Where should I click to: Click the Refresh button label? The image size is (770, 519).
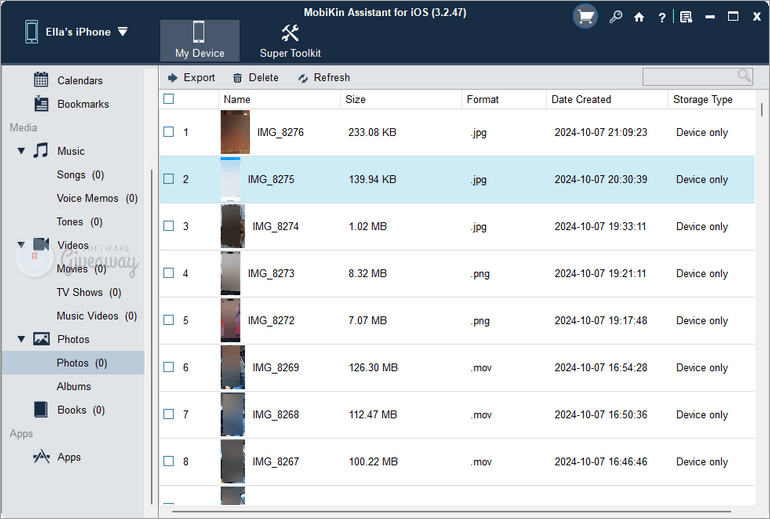[x=332, y=78]
